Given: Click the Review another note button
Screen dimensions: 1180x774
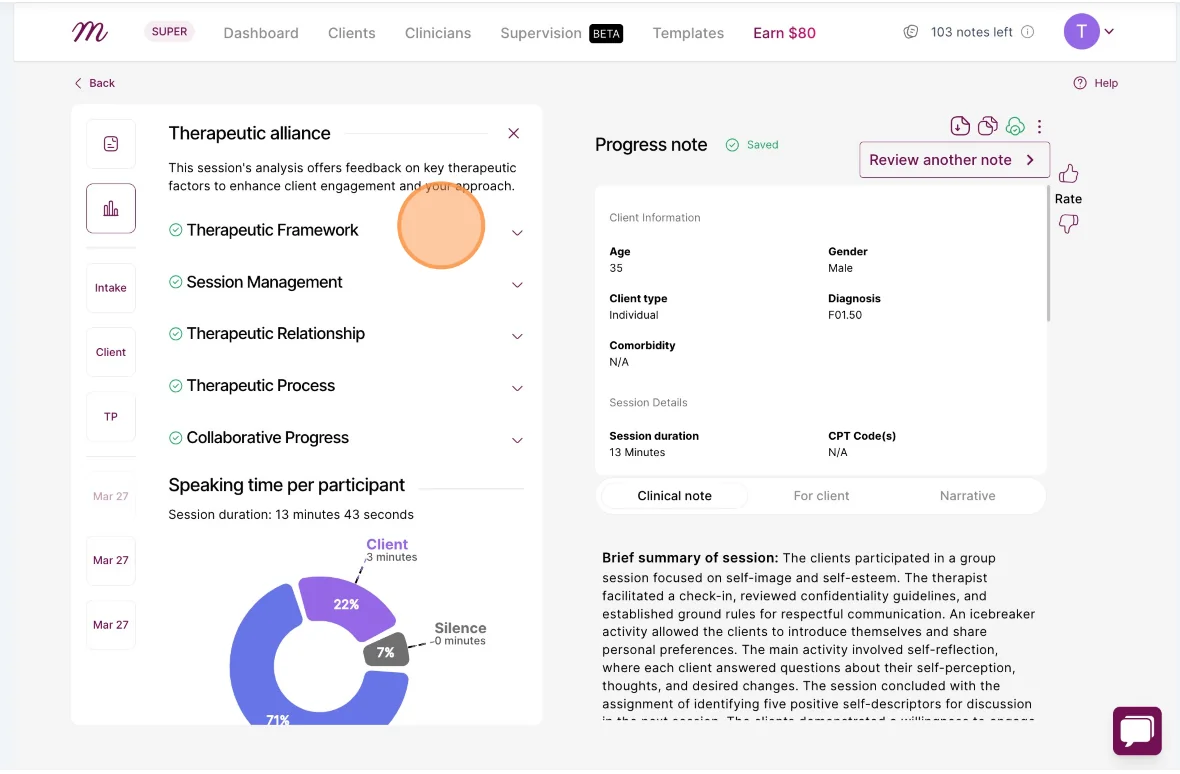Looking at the screenshot, I should [x=954, y=159].
